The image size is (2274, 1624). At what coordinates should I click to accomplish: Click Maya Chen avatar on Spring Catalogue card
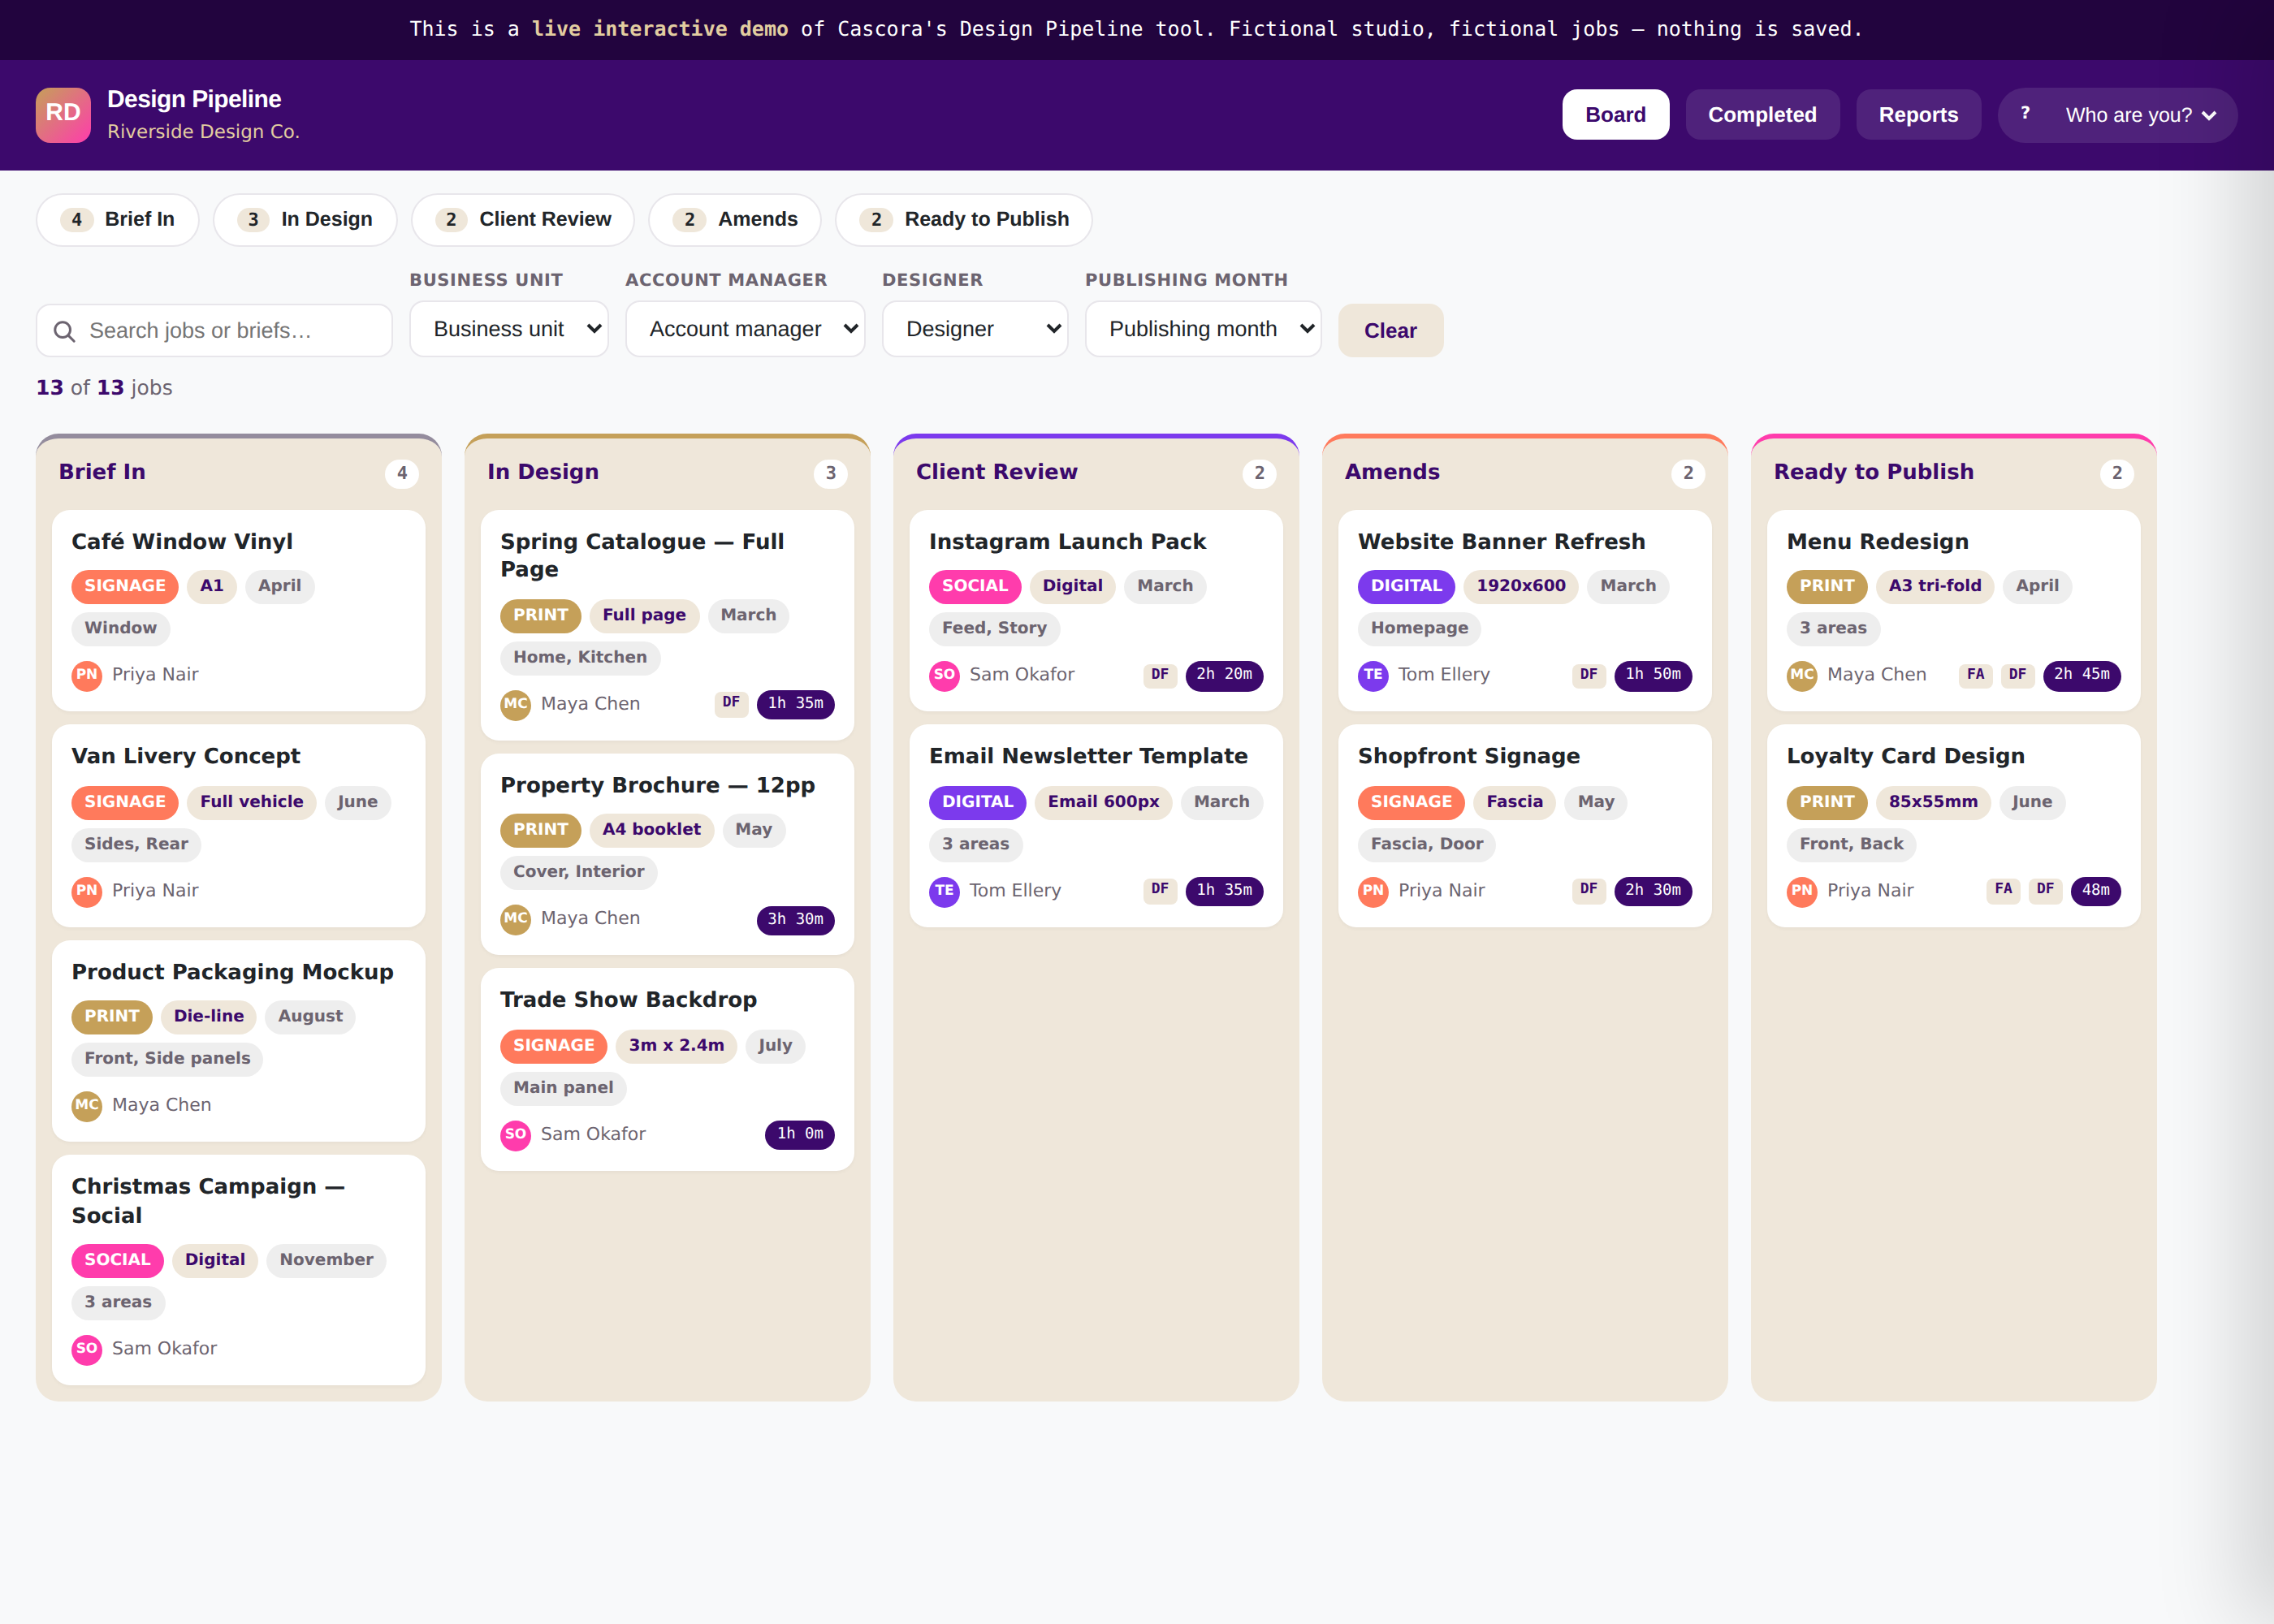(x=515, y=704)
